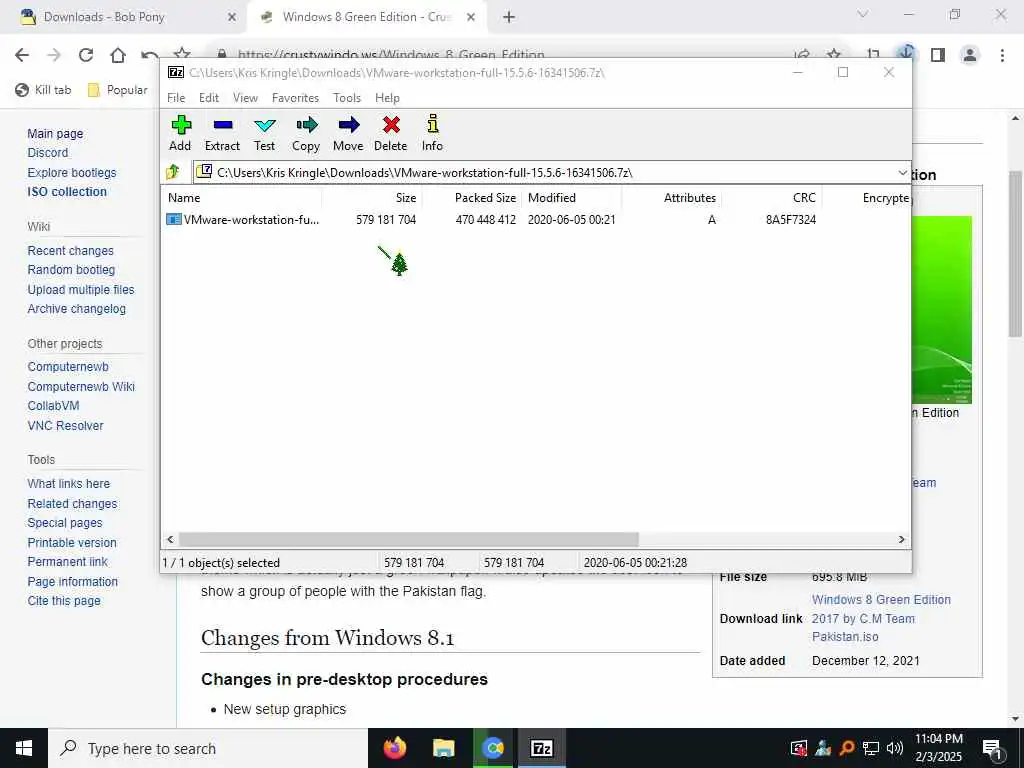
Task: Open the Archive changelog link
Action: coord(76,309)
